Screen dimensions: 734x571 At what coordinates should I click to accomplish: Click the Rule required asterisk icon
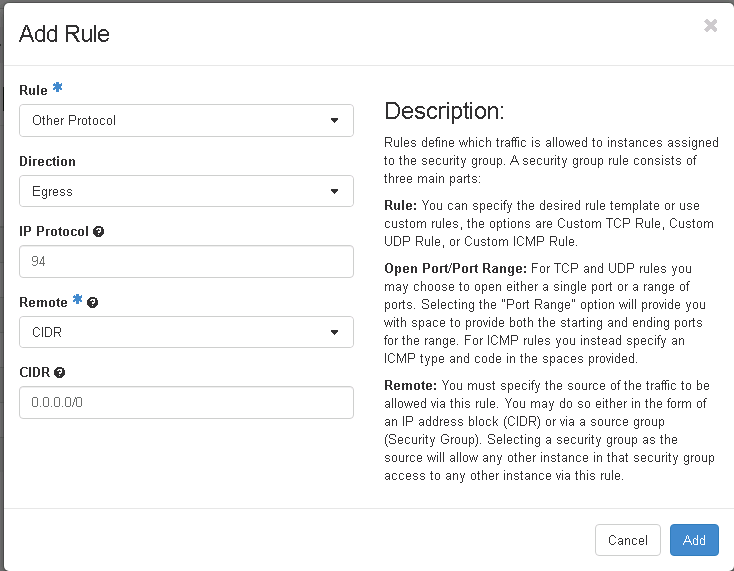(x=58, y=87)
